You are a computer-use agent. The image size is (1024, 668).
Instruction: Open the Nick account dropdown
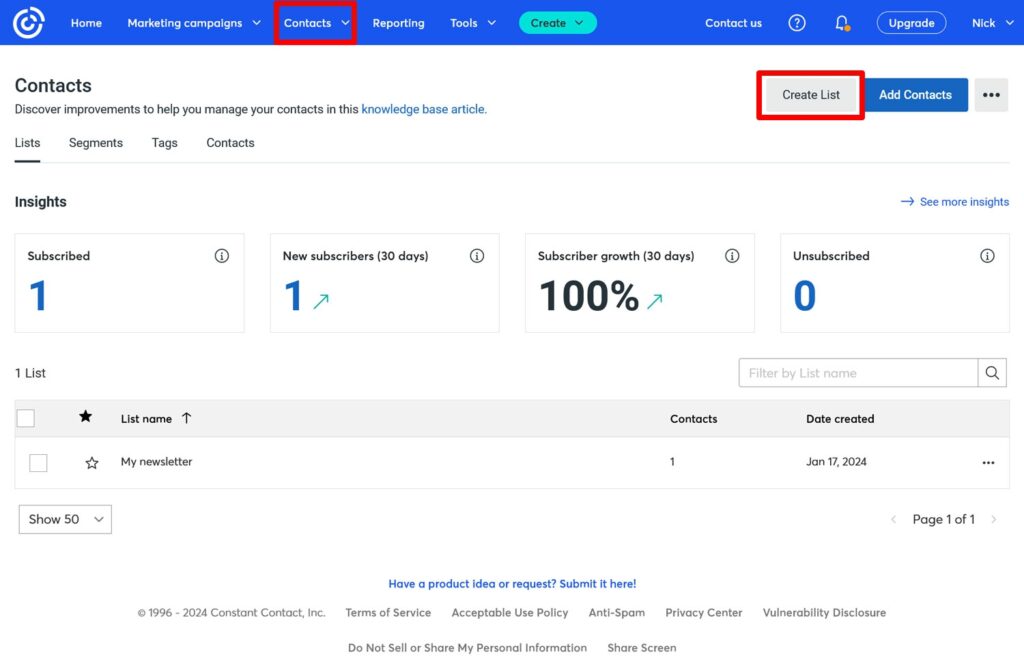[990, 23]
